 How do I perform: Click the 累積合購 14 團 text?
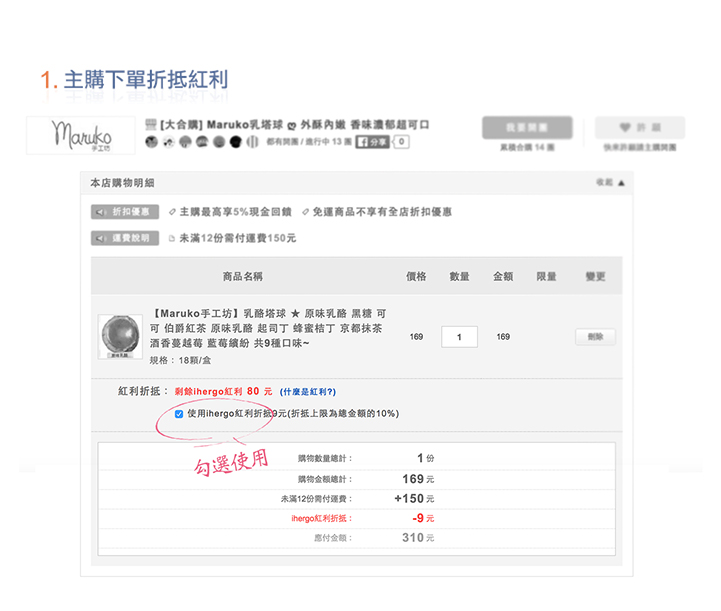(527, 147)
